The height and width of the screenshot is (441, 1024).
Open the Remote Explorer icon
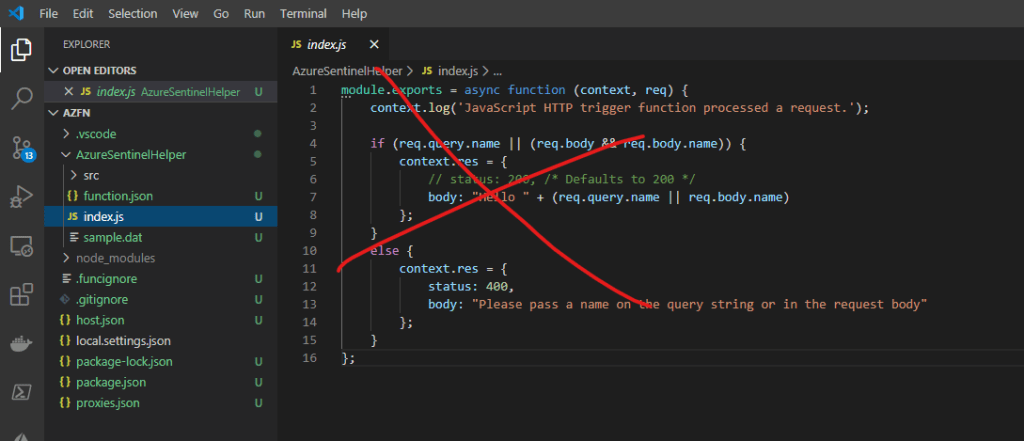[x=21, y=245]
